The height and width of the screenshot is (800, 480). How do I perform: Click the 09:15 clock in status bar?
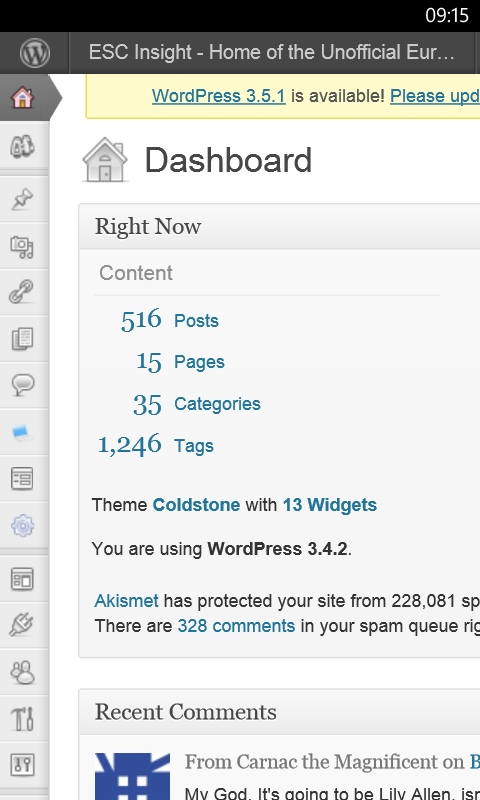[x=447, y=15]
